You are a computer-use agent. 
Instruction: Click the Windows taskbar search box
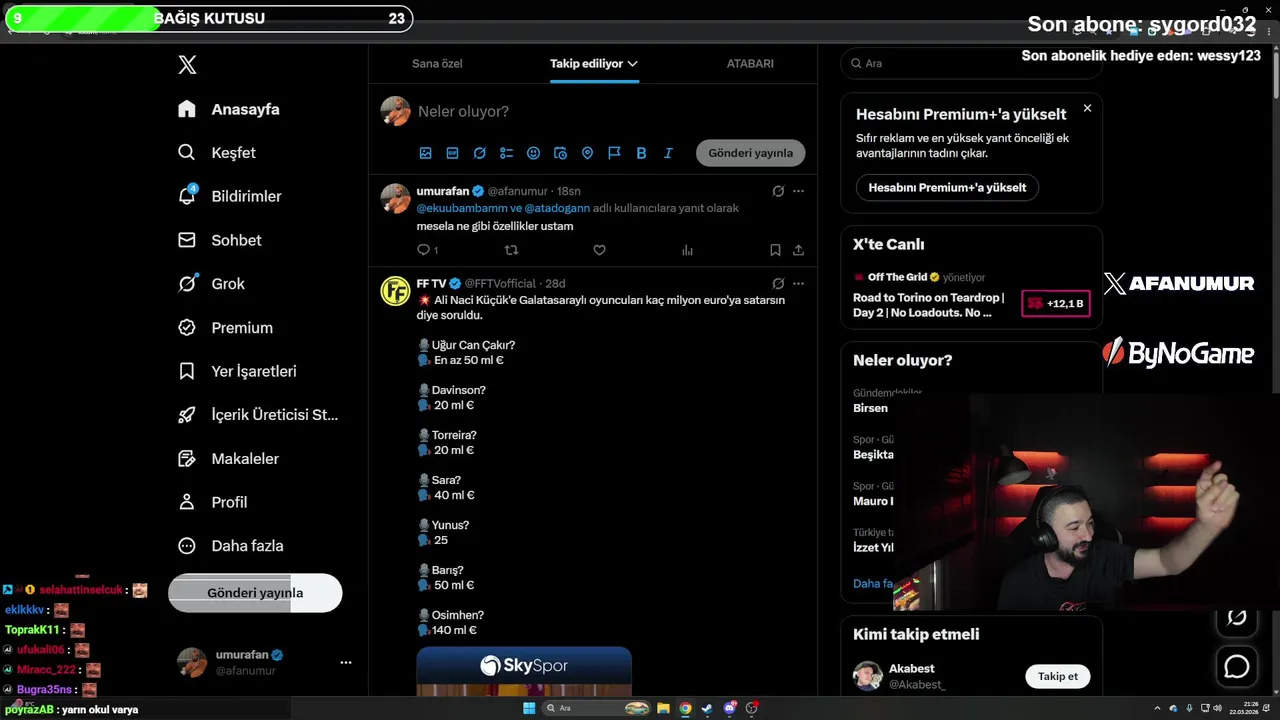pyautogui.click(x=596, y=708)
